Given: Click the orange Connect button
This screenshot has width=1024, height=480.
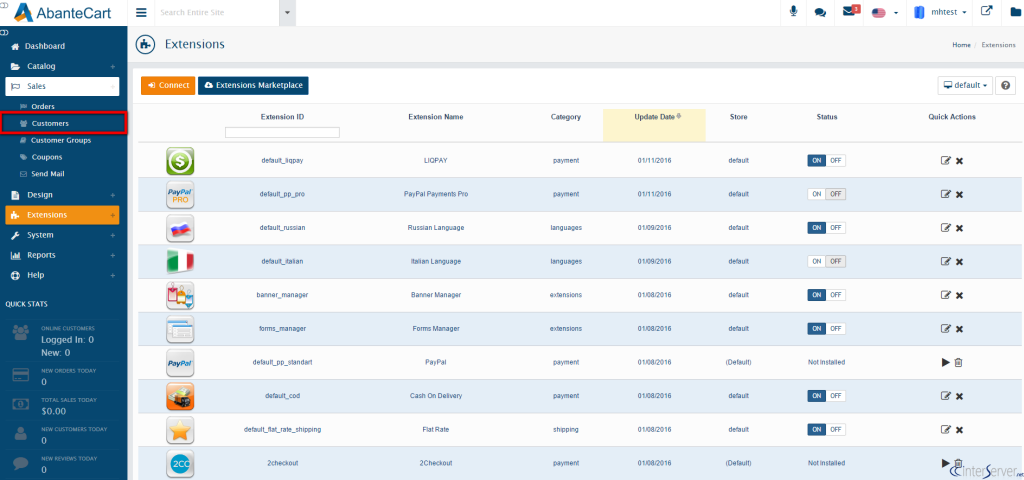Looking at the screenshot, I should [168, 86].
